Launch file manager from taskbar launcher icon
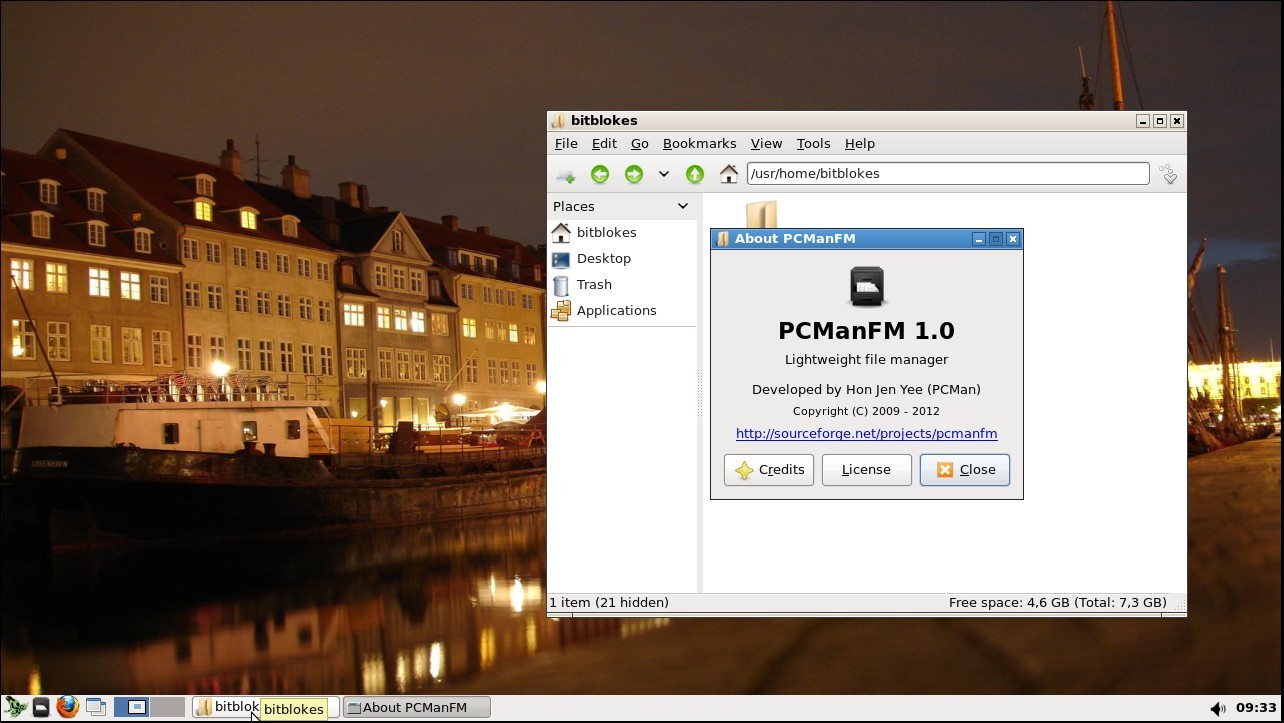 41,708
